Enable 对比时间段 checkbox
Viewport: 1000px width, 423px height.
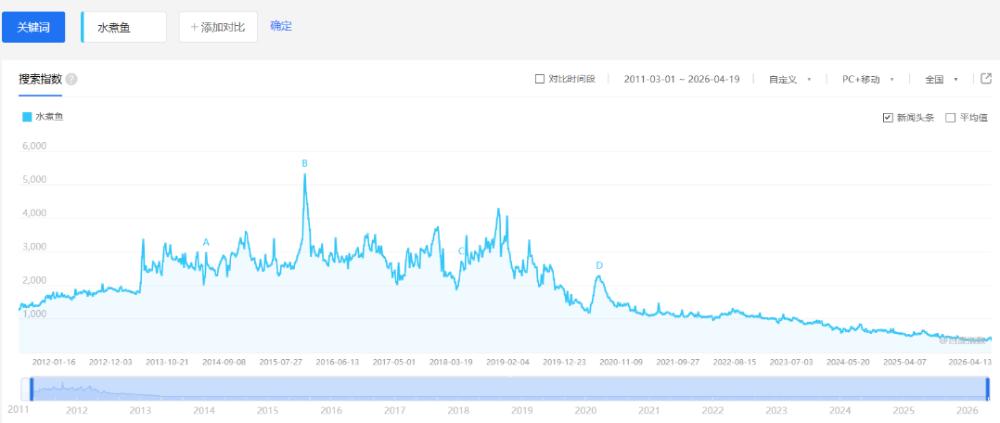coord(540,79)
